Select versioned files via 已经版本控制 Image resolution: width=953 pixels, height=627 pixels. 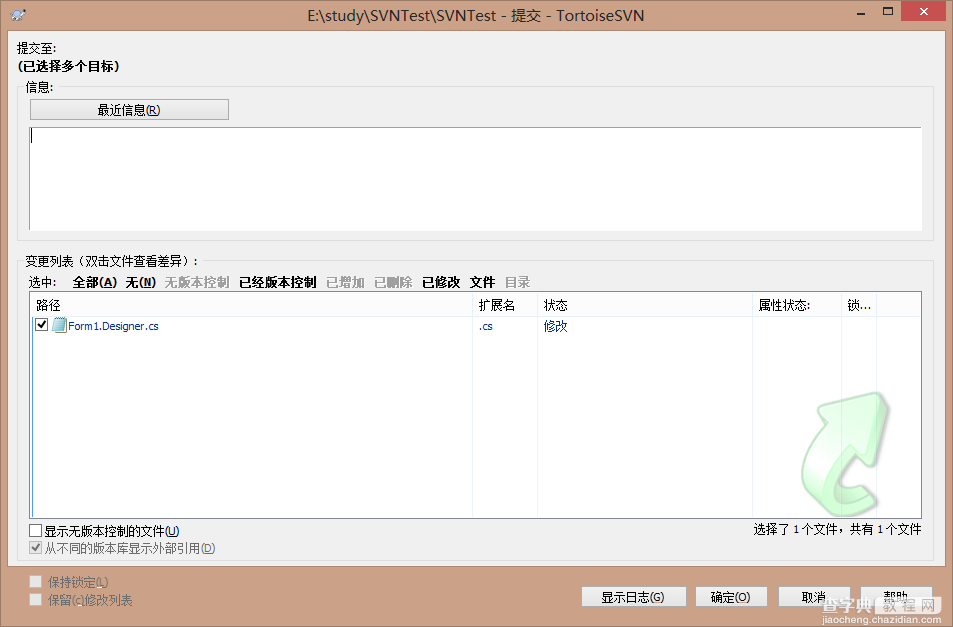coord(278,283)
